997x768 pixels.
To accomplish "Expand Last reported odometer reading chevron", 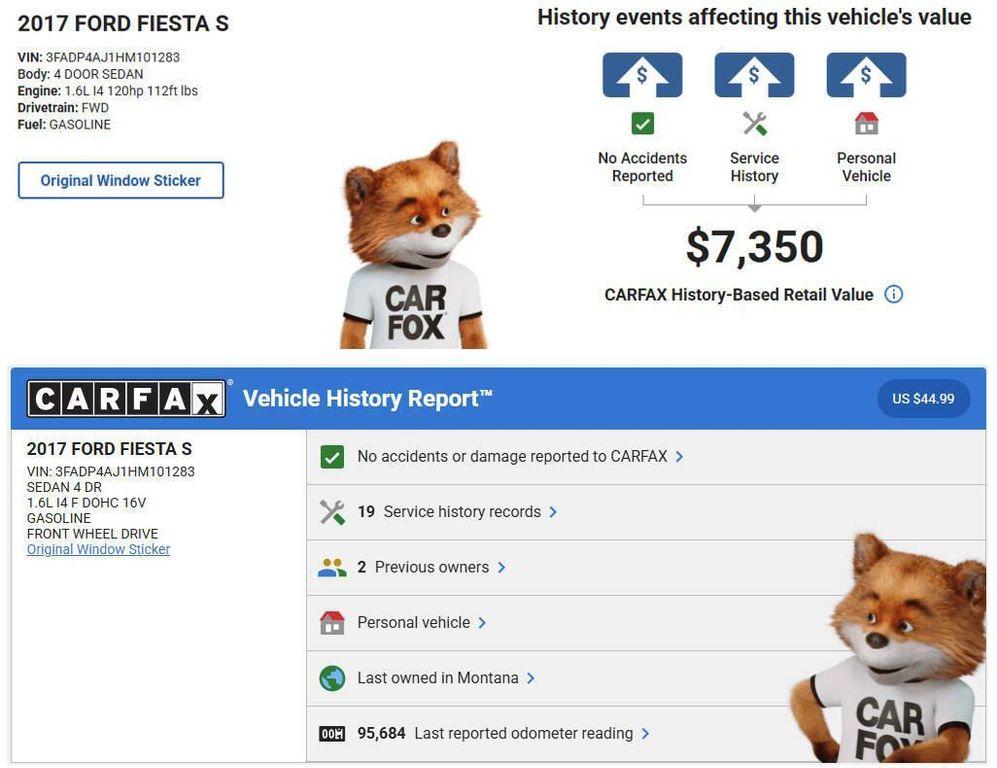I will pos(646,734).
